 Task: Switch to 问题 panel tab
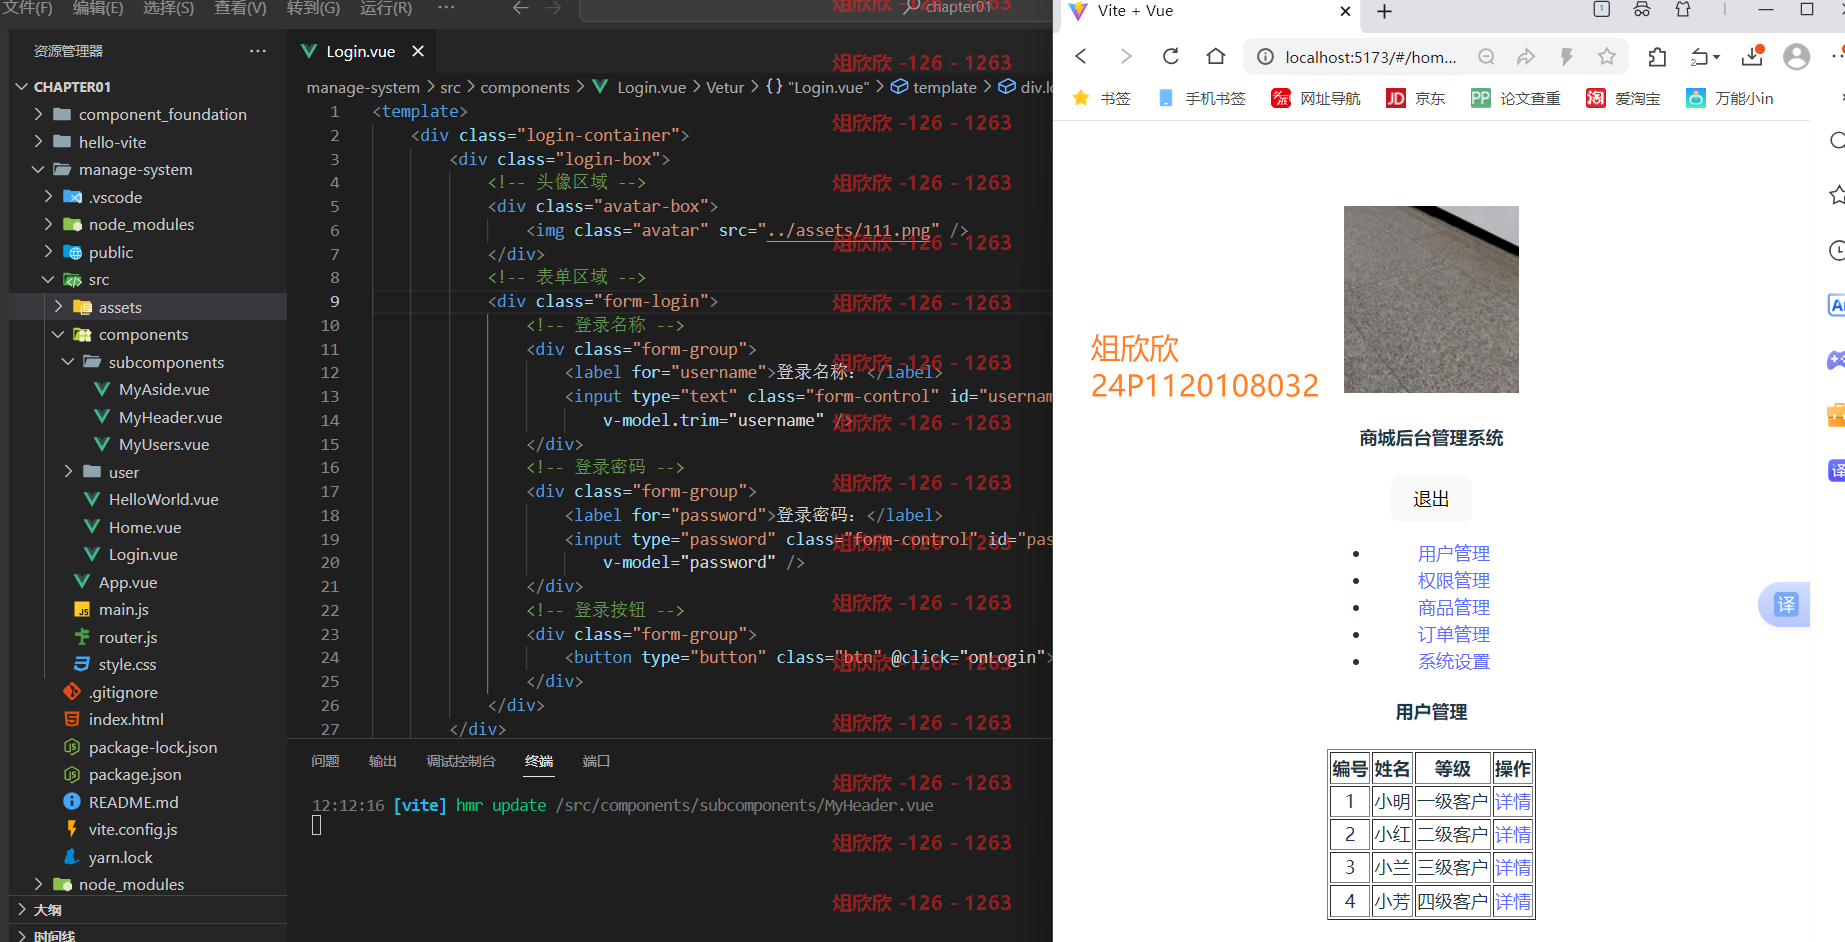tap(325, 761)
